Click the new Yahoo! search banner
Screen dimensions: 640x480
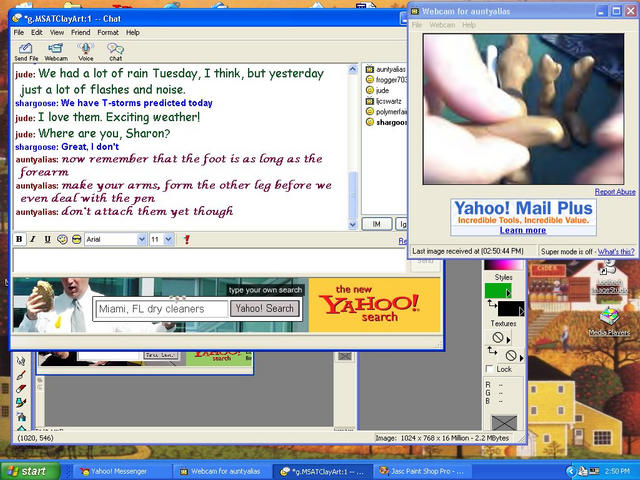tap(374, 305)
